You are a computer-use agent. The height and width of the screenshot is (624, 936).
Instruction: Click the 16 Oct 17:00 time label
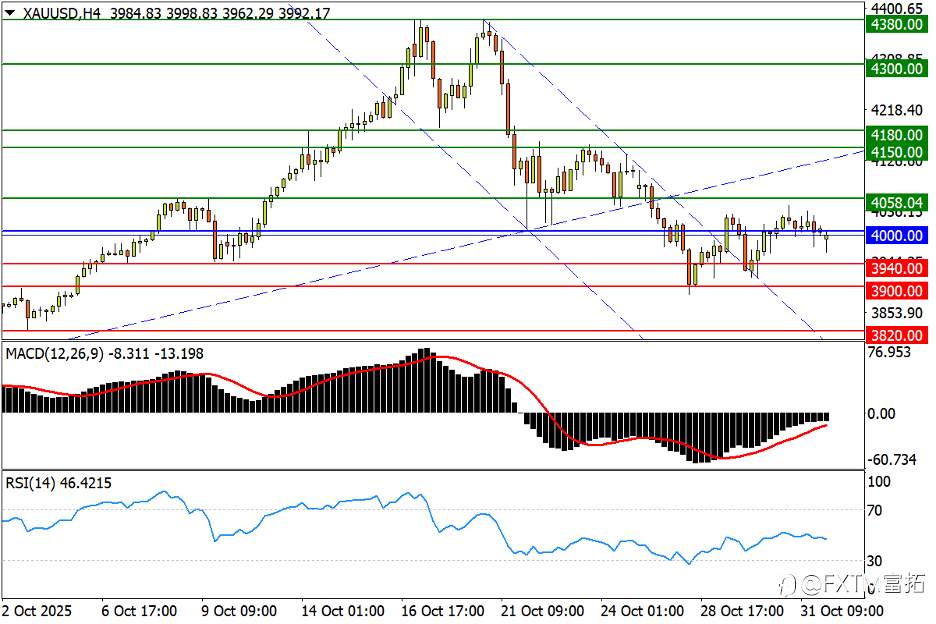(x=442, y=611)
